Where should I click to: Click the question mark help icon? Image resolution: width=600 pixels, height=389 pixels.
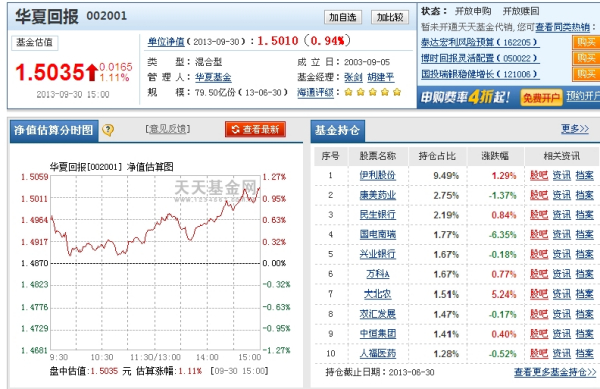(x=108, y=130)
